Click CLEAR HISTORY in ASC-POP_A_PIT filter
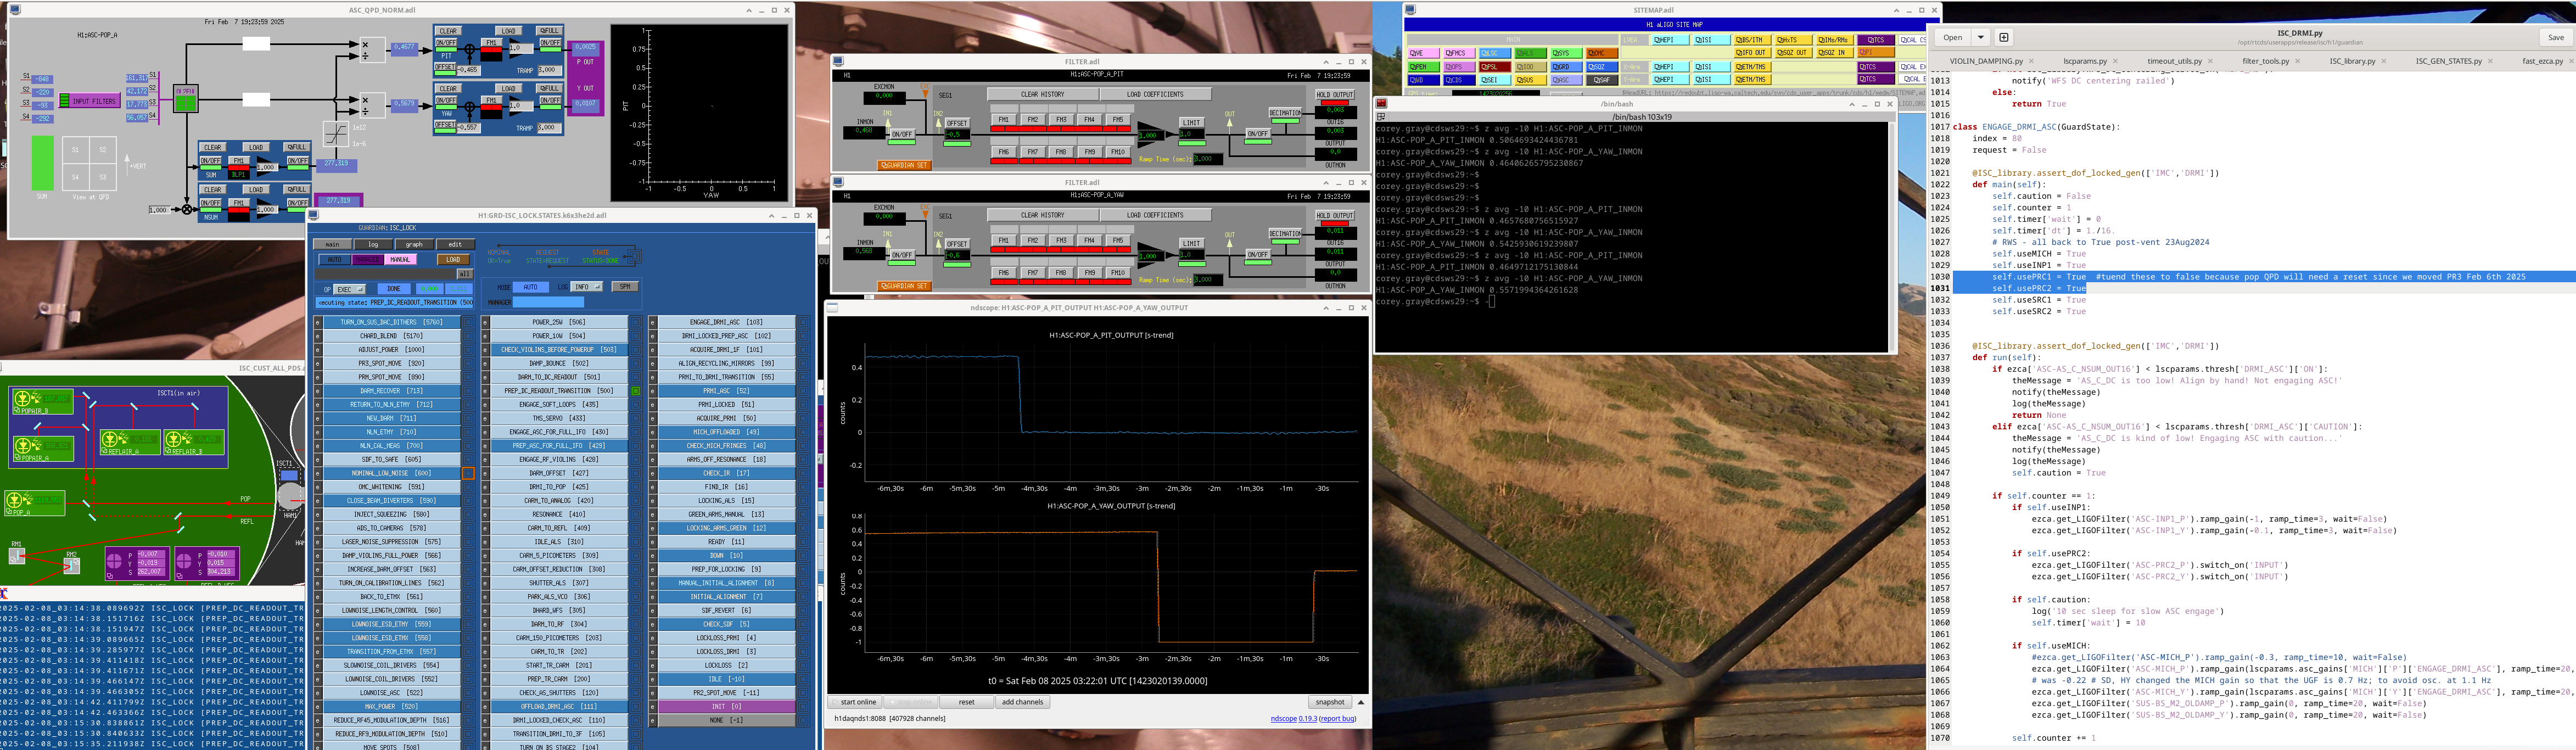This screenshot has height=750, width=2576. 1042,94
